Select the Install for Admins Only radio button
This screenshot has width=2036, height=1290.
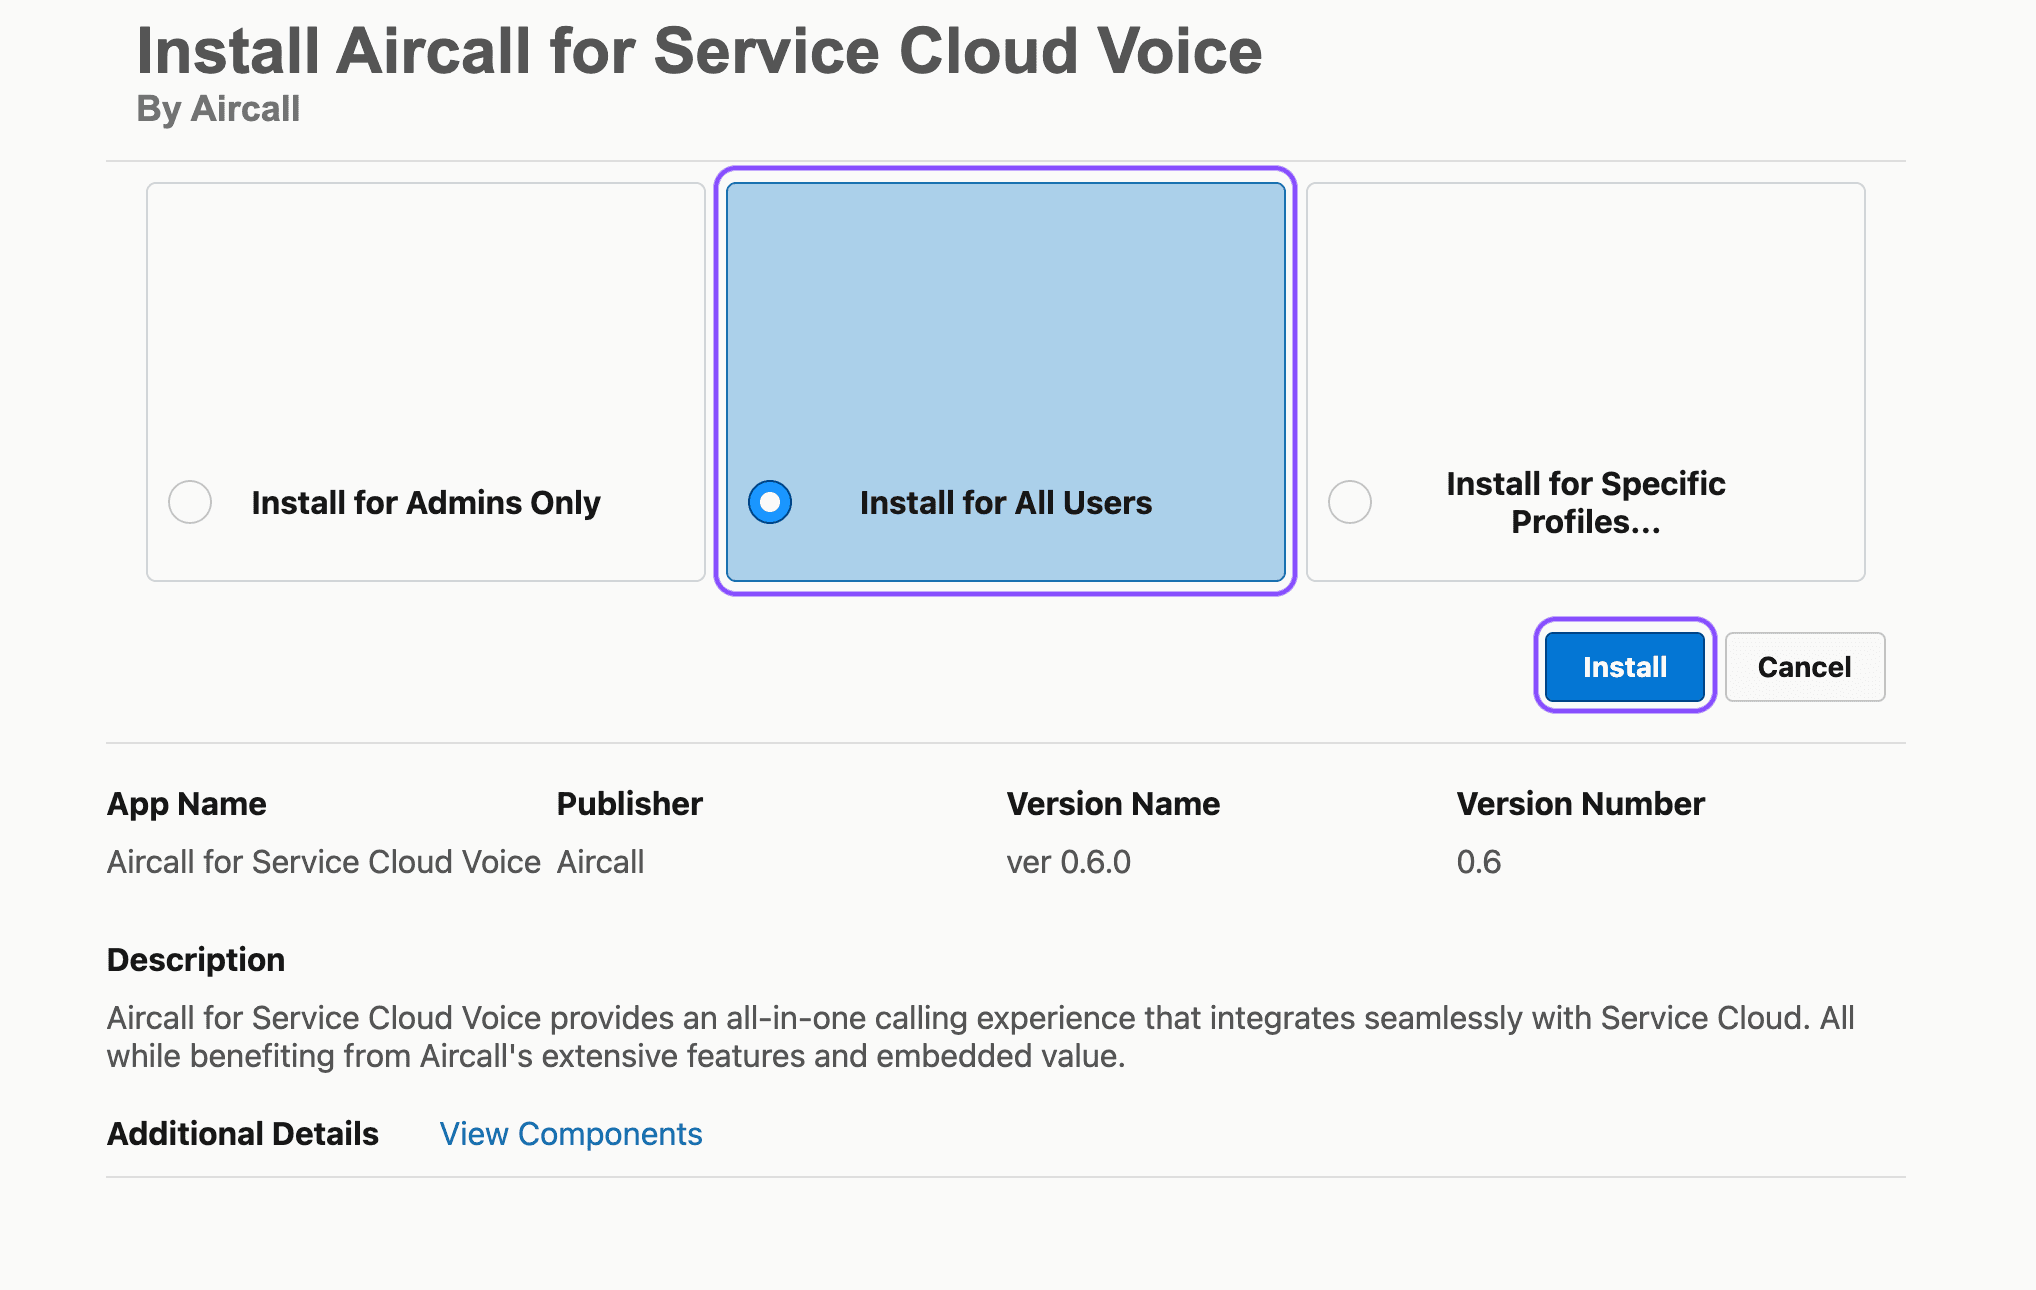click(x=190, y=503)
